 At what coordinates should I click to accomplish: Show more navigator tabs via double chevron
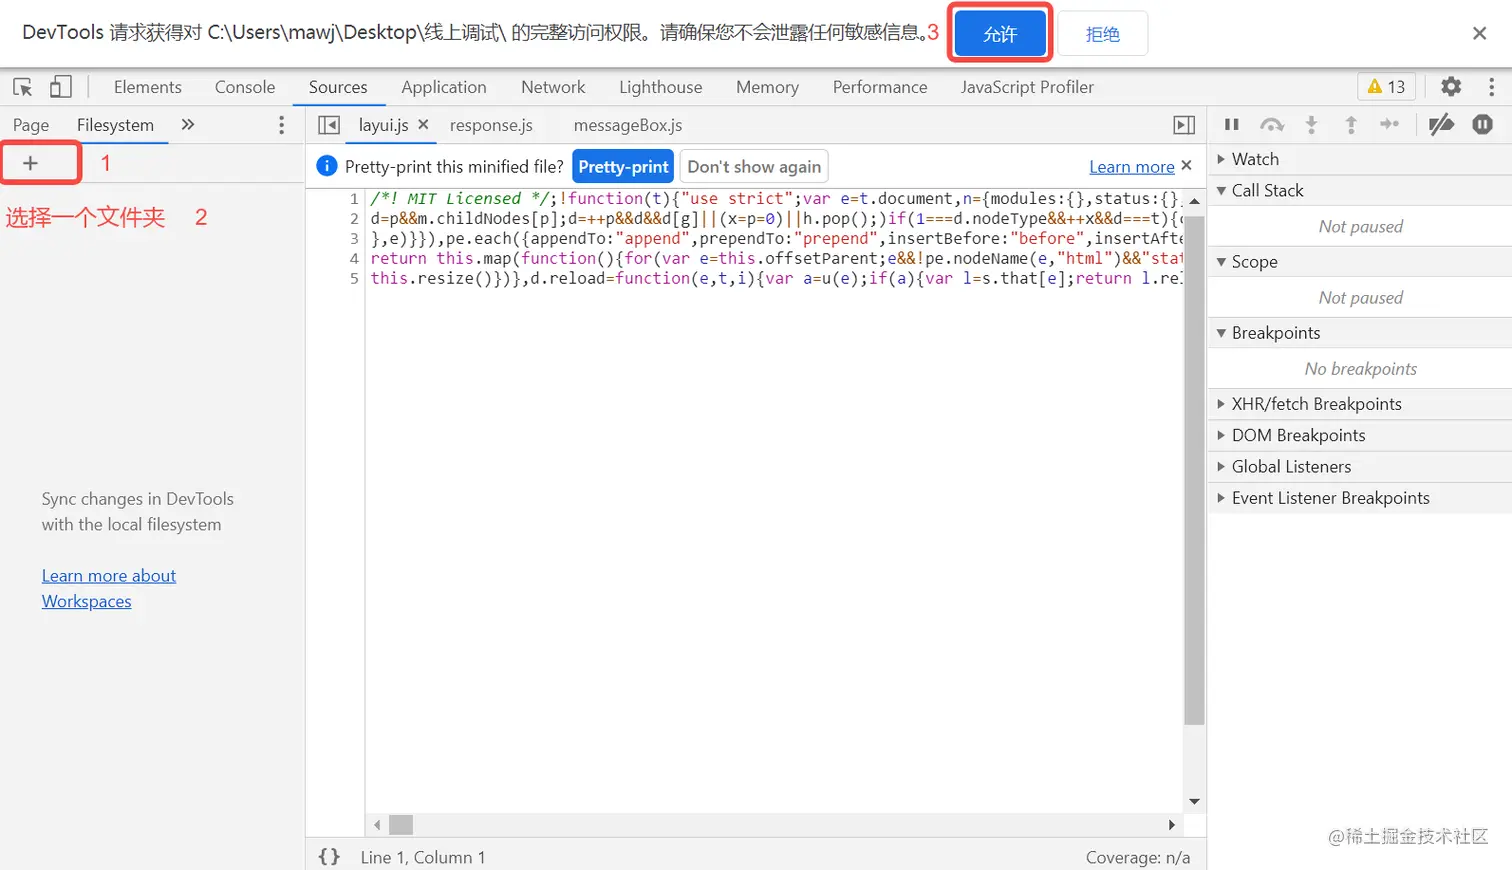tap(188, 125)
